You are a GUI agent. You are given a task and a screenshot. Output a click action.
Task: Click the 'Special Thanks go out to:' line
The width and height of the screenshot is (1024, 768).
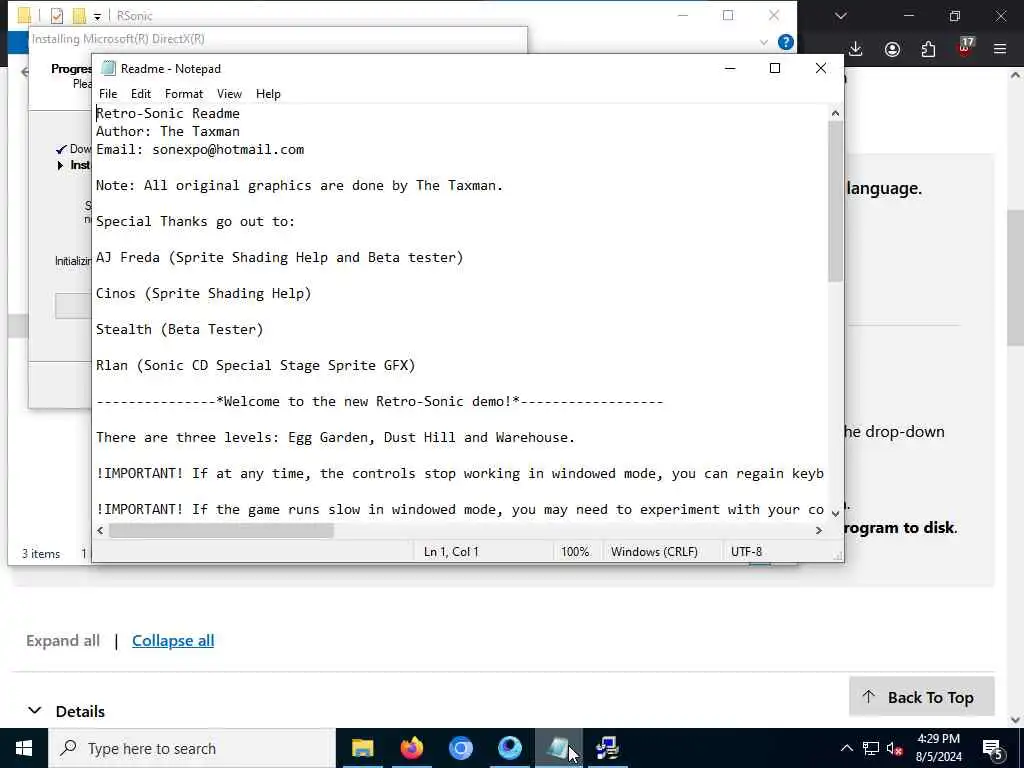click(x=195, y=221)
